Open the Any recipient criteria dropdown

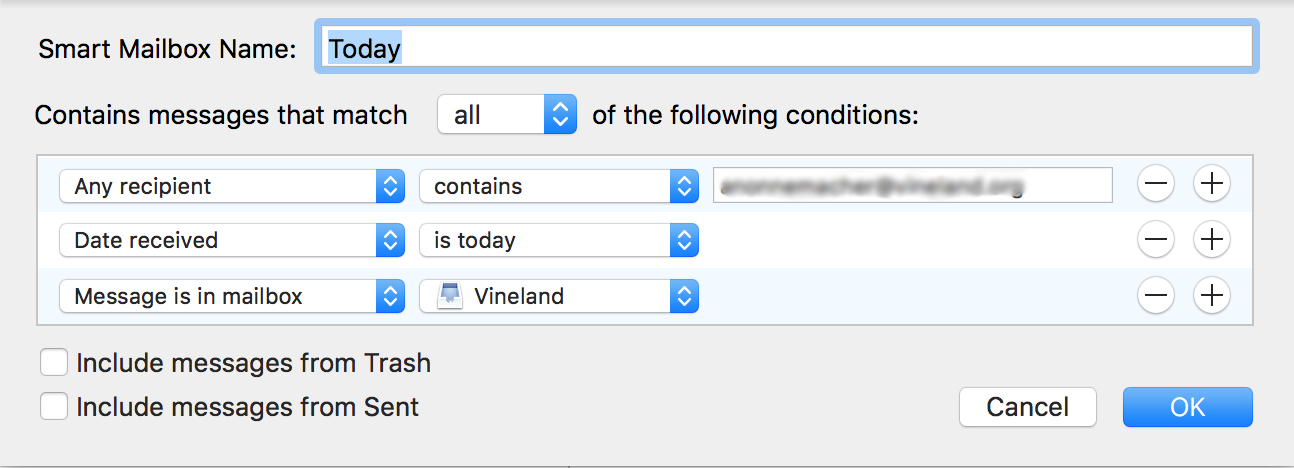pos(230,186)
